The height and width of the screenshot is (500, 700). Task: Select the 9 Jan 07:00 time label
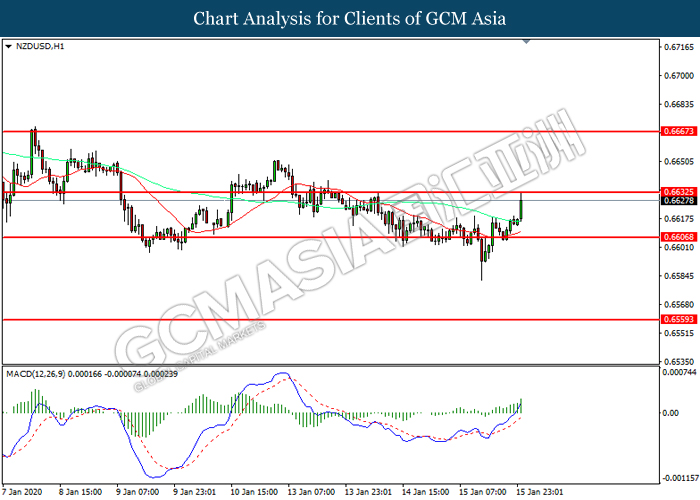pyautogui.click(x=138, y=492)
